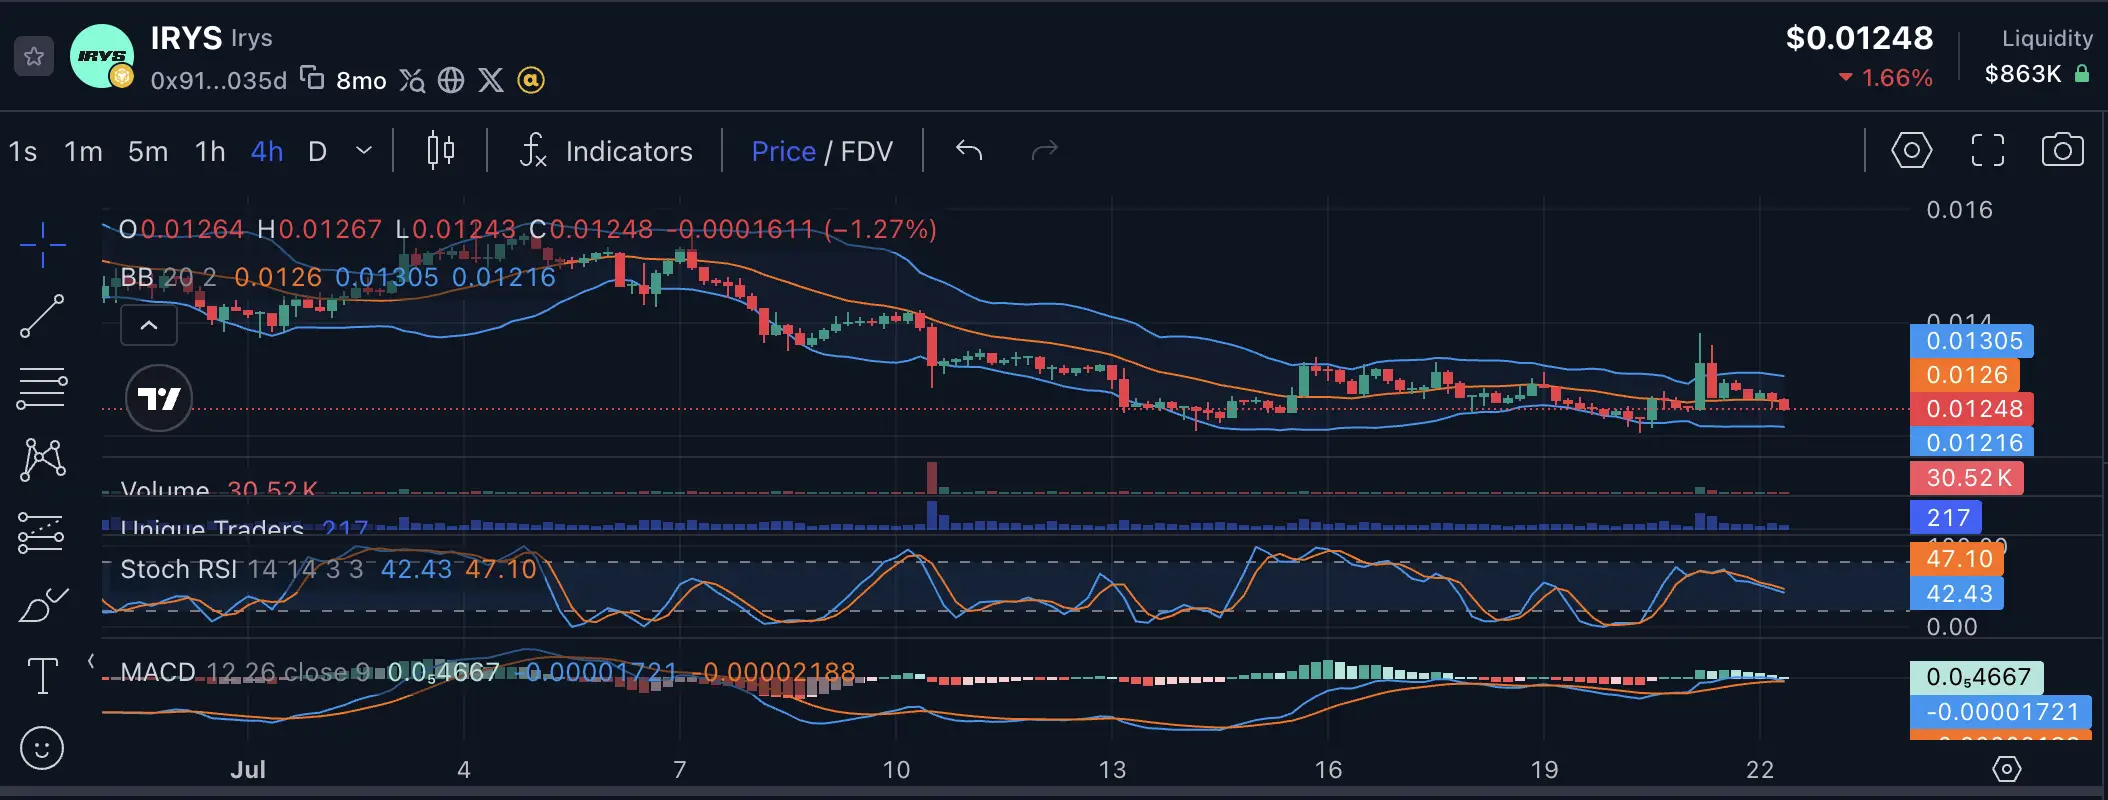2108x800 pixels.
Task: Select the daily D timeframe
Action: pos(318,152)
